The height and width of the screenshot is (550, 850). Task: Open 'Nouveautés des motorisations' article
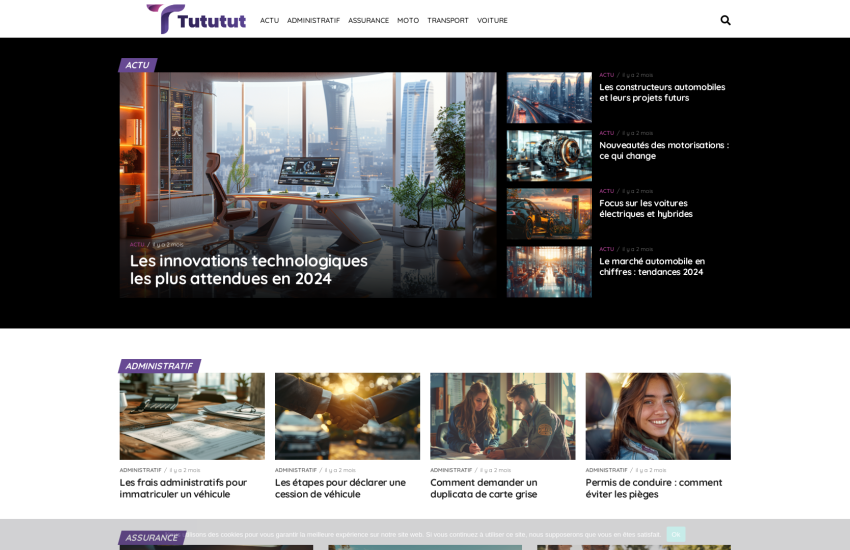click(x=663, y=150)
